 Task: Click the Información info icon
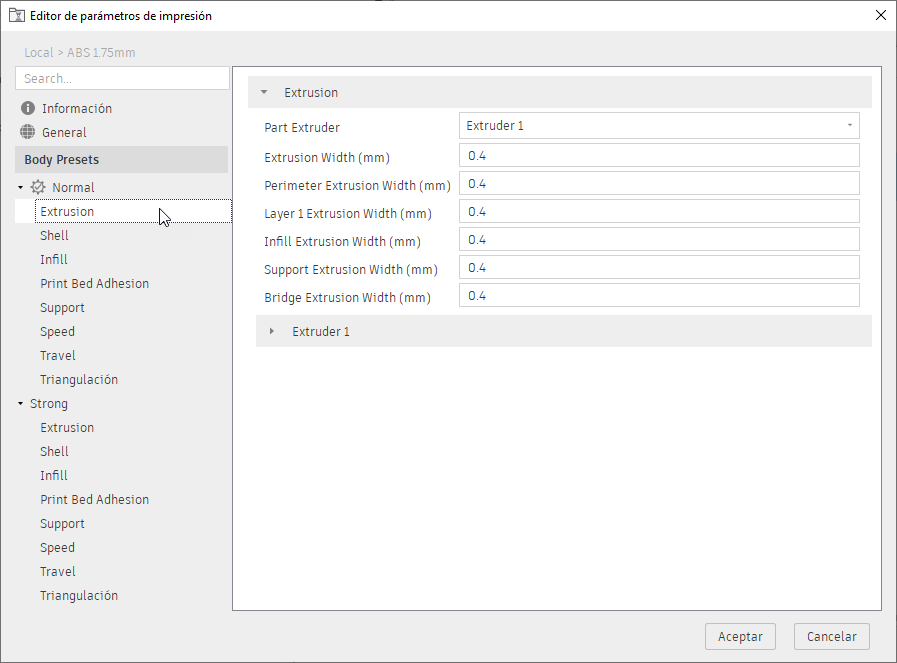(x=28, y=108)
